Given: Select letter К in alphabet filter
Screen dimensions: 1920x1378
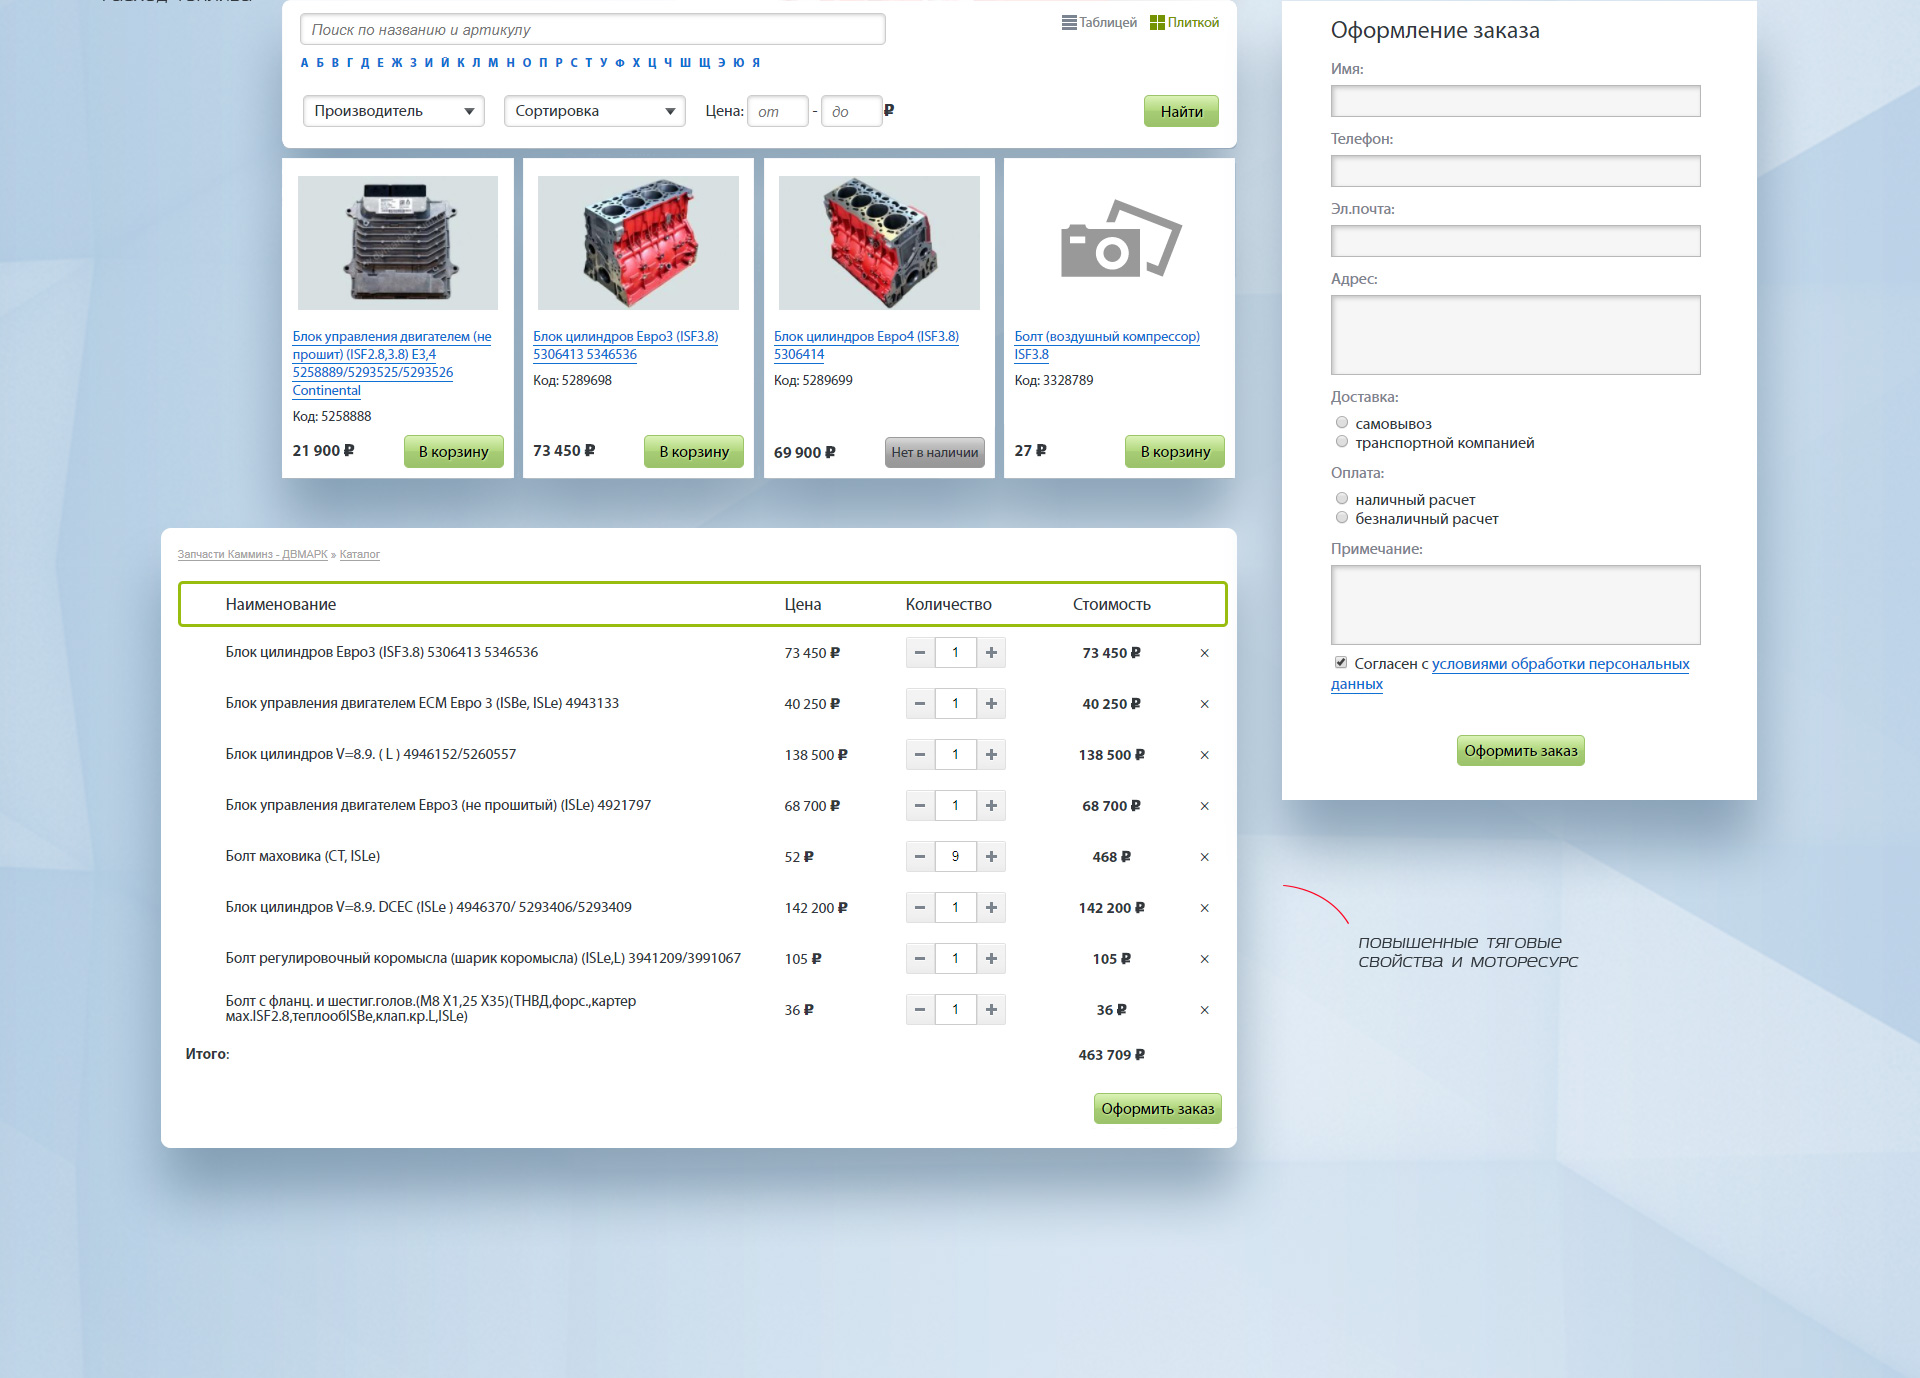Looking at the screenshot, I should pyautogui.click(x=461, y=63).
